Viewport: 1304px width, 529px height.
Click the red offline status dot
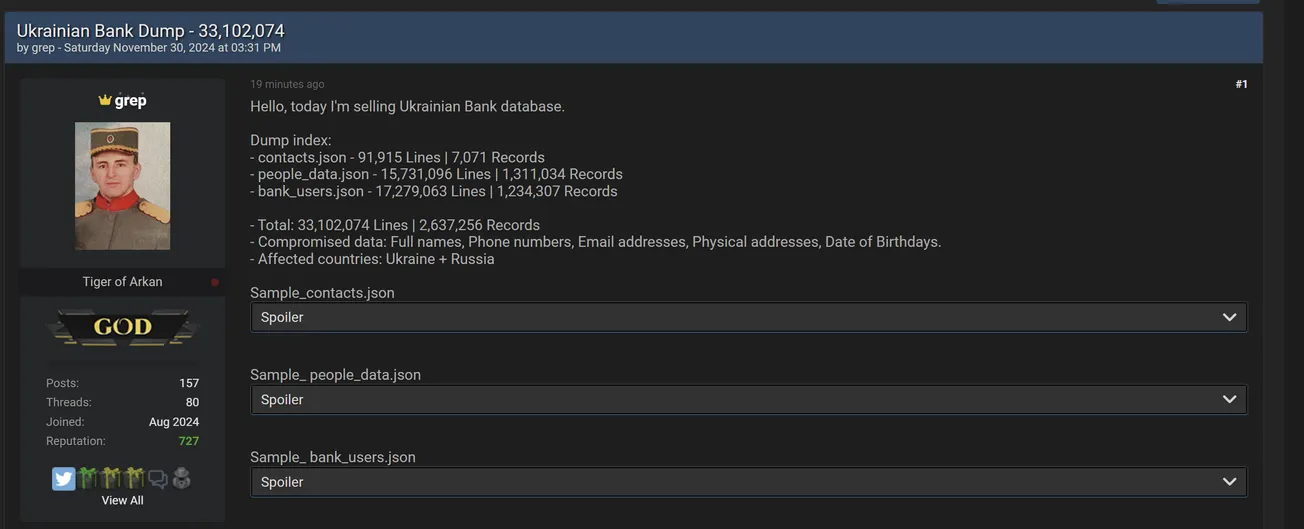[214, 282]
